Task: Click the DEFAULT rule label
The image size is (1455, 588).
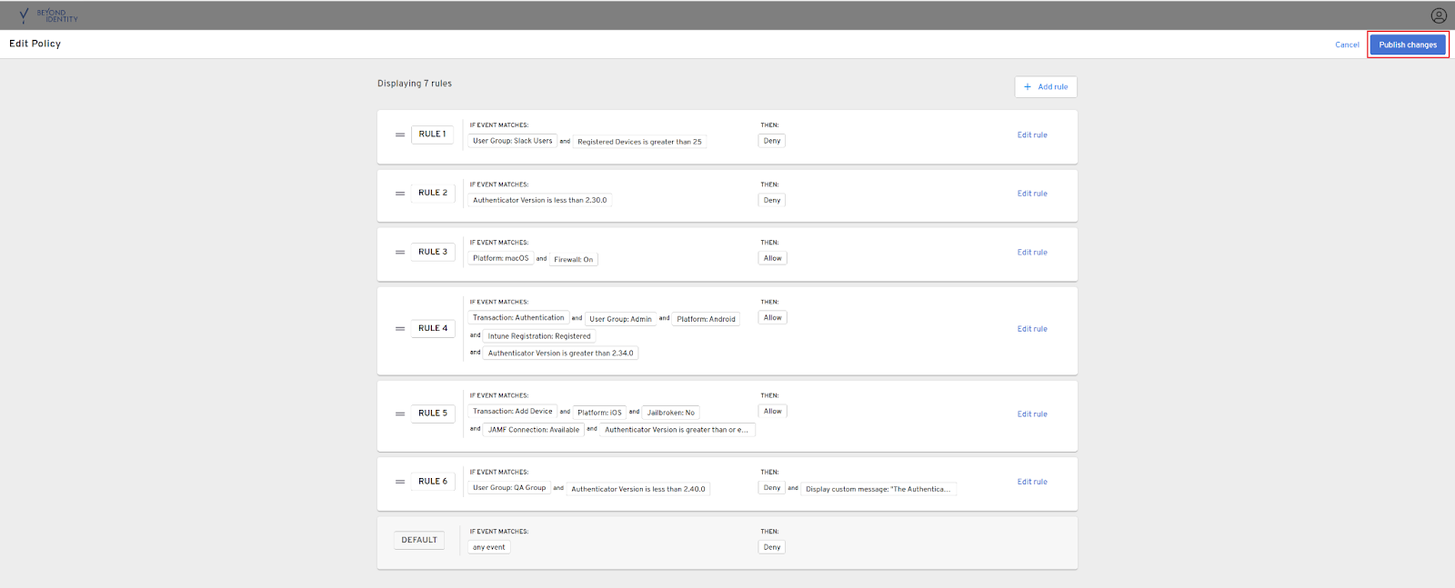Action: 419,540
